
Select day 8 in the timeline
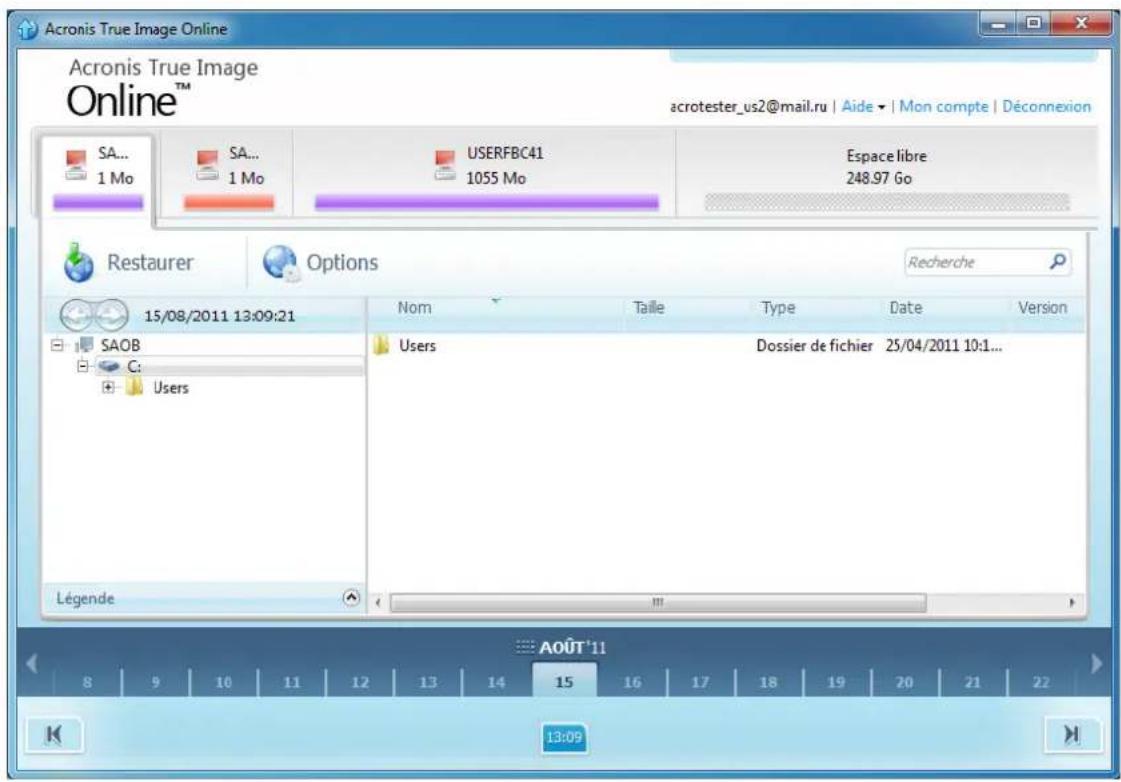point(87,682)
